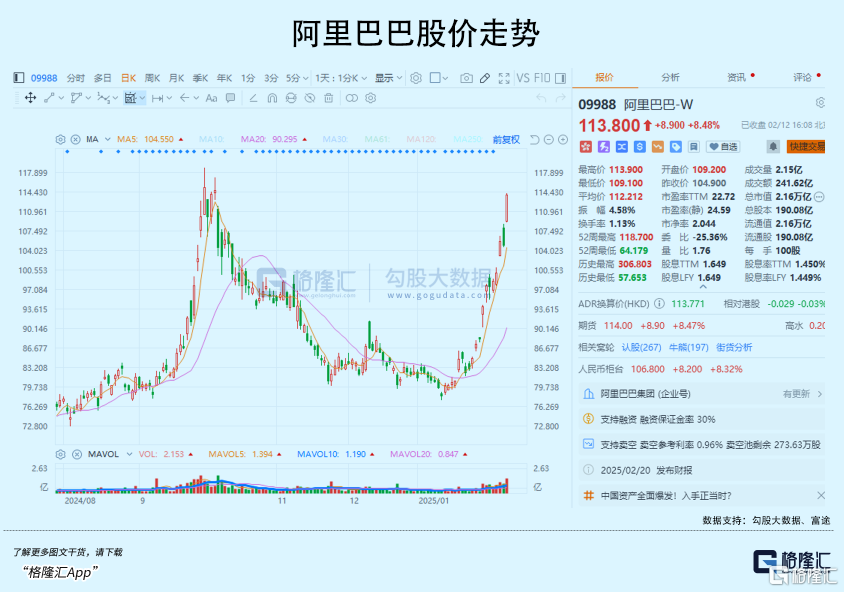This screenshot has height=592, width=844.
Task: Toggle the left sidebar panel icon
Action: (19, 77)
